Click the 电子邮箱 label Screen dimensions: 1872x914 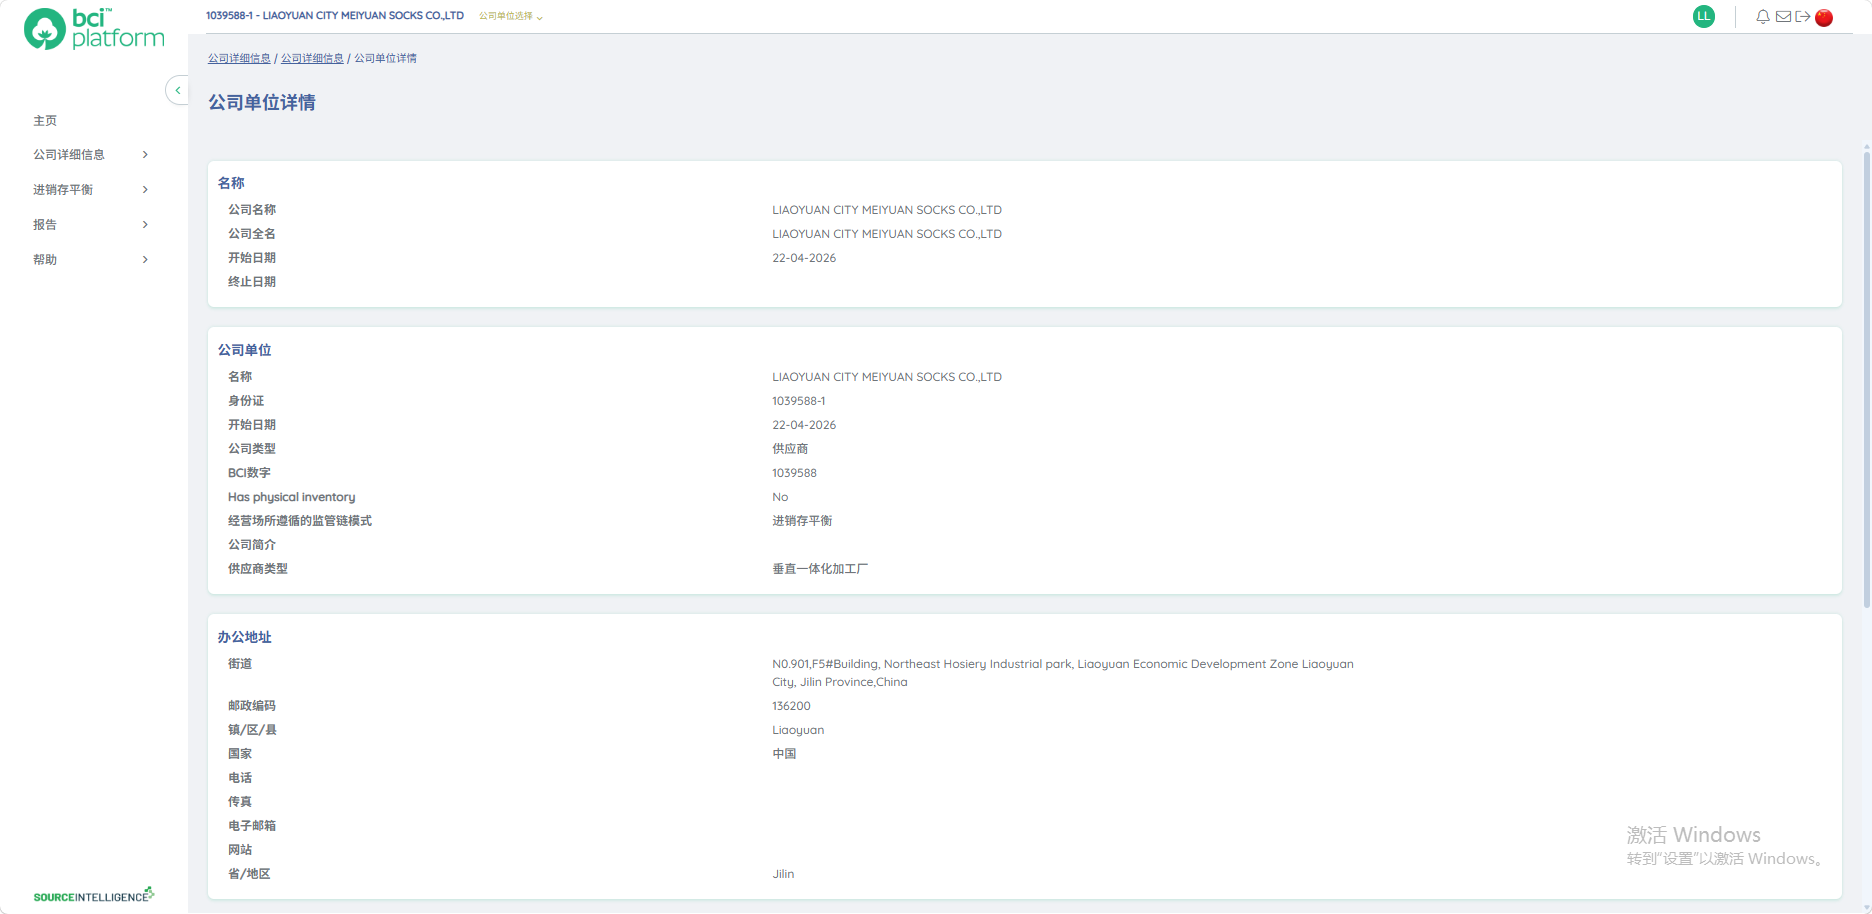point(252,826)
